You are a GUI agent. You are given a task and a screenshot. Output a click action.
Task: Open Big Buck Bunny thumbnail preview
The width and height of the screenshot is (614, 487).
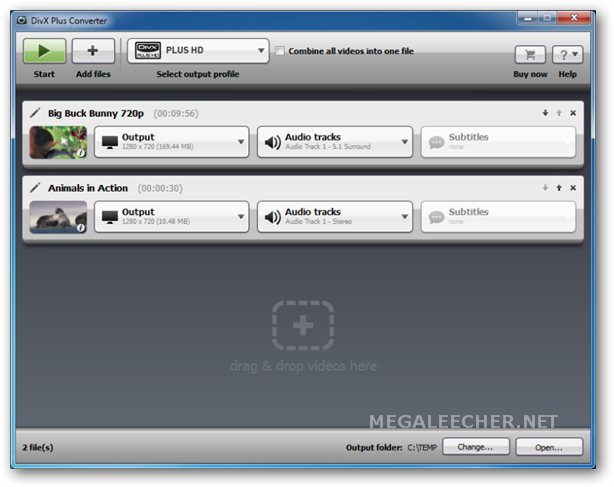58,142
